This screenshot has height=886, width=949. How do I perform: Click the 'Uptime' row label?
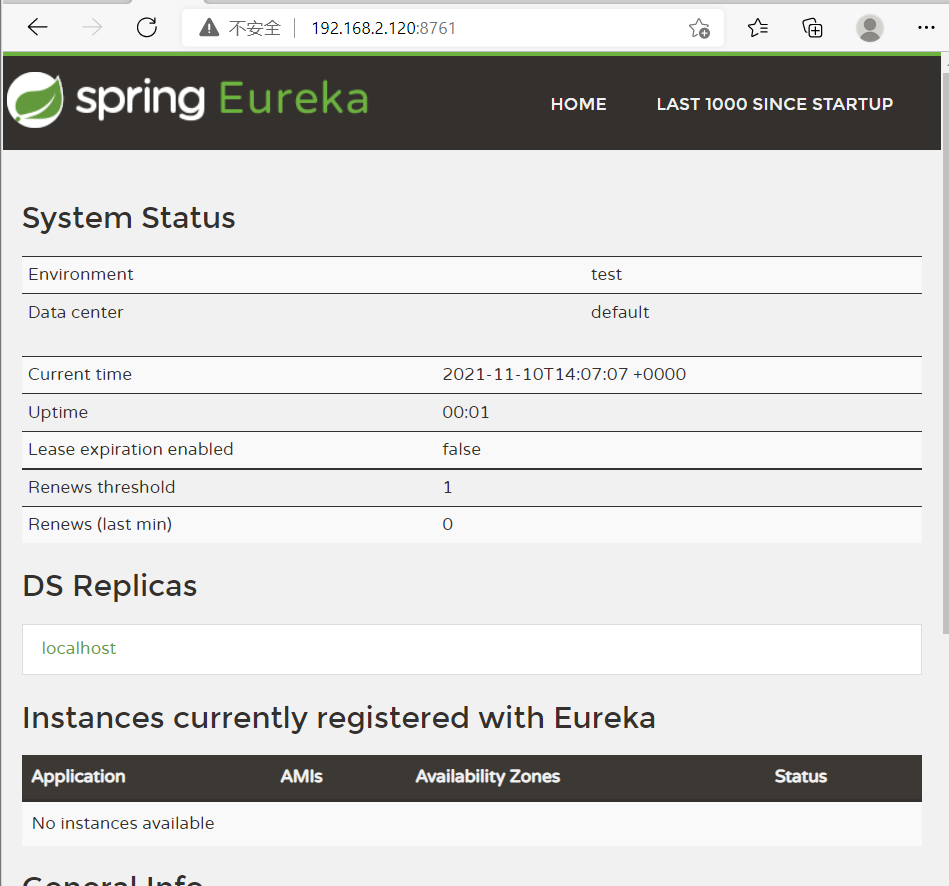click(x=58, y=412)
